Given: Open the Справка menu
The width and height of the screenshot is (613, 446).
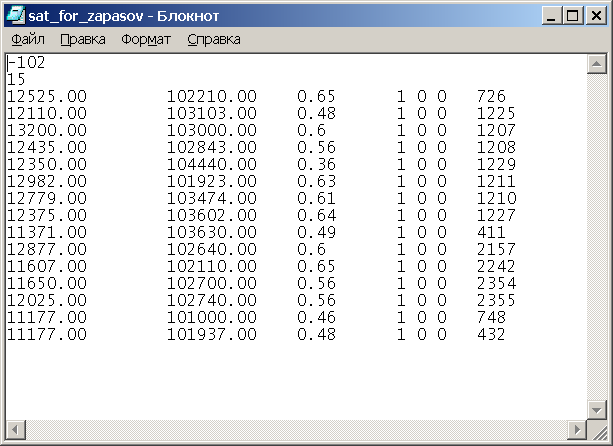Looking at the screenshot, I should point(214,39).
